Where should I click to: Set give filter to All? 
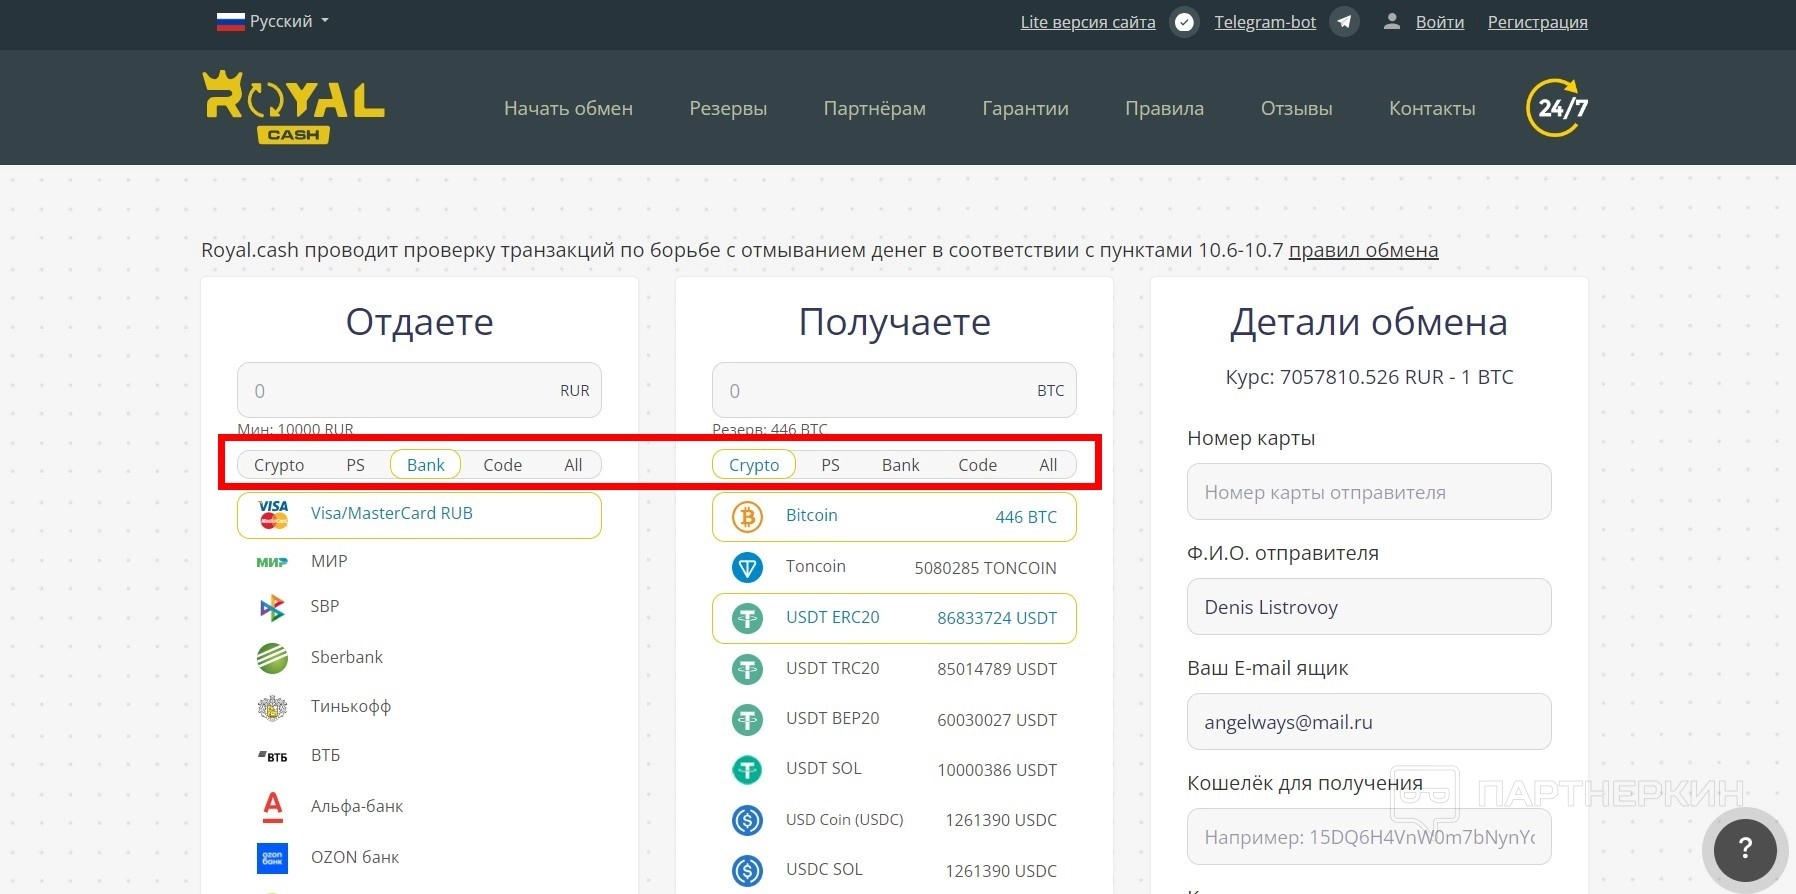click(x=573, y=465)
